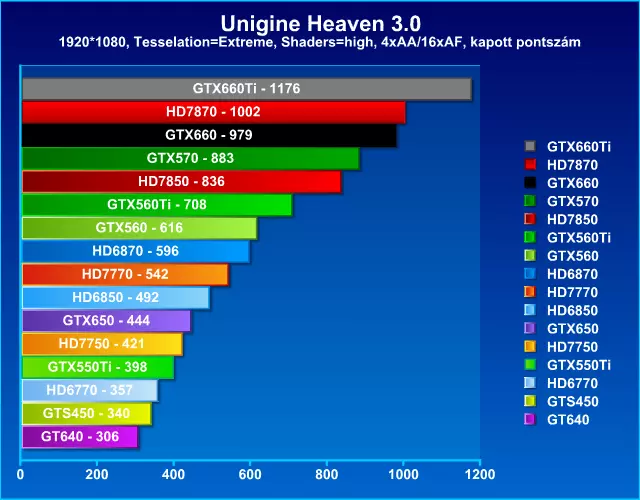Viewport: 640px width, 500px height.
Task: Click the GTX560 legend text
Action: [573, 256]
